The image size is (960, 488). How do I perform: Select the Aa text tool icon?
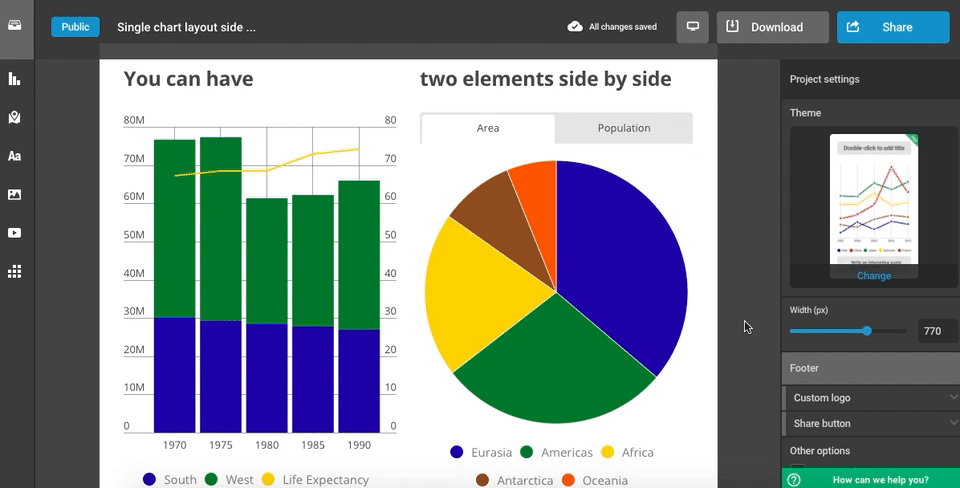14,156
